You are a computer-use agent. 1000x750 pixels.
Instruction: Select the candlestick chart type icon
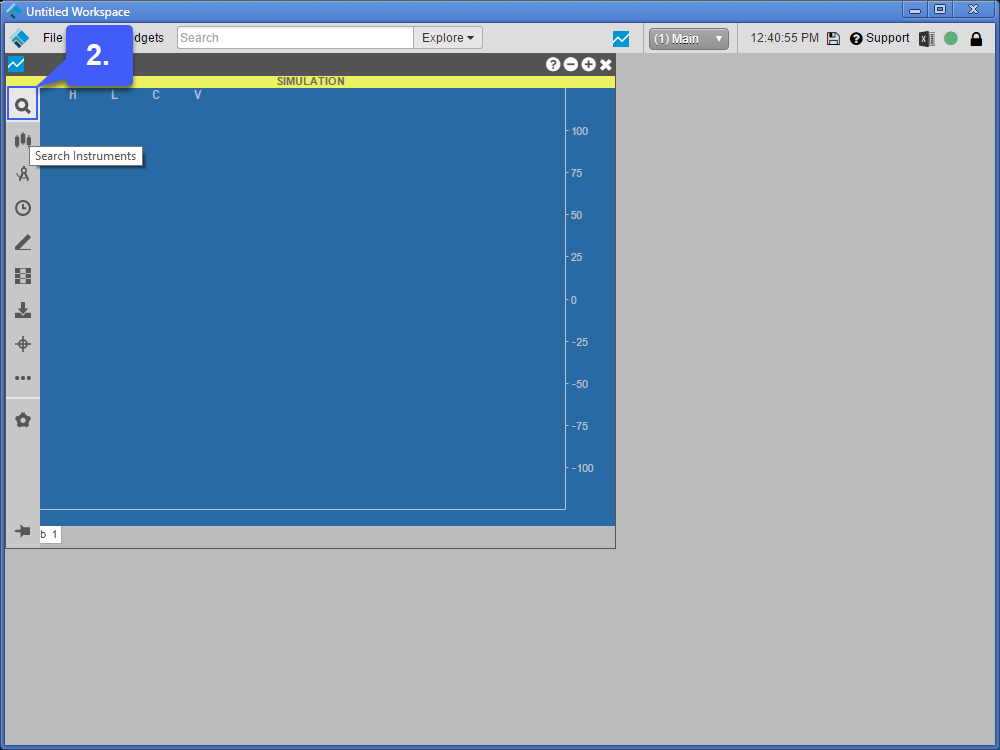(x=22, y=140)
